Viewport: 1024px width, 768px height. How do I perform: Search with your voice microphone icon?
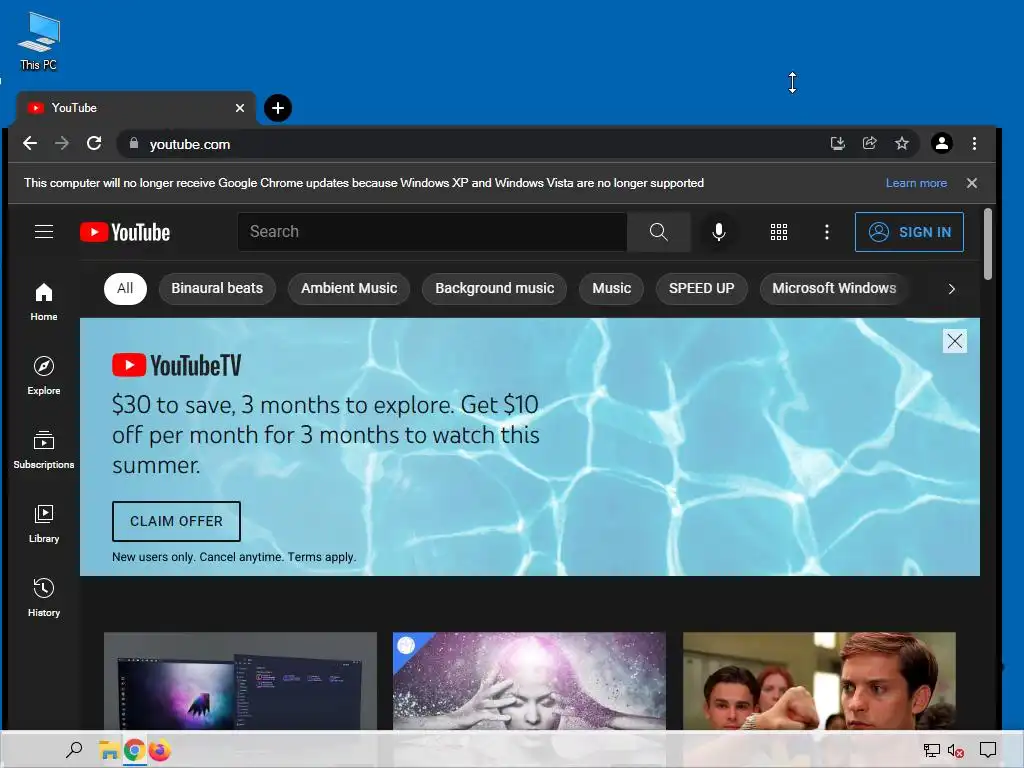coord(719,232)
